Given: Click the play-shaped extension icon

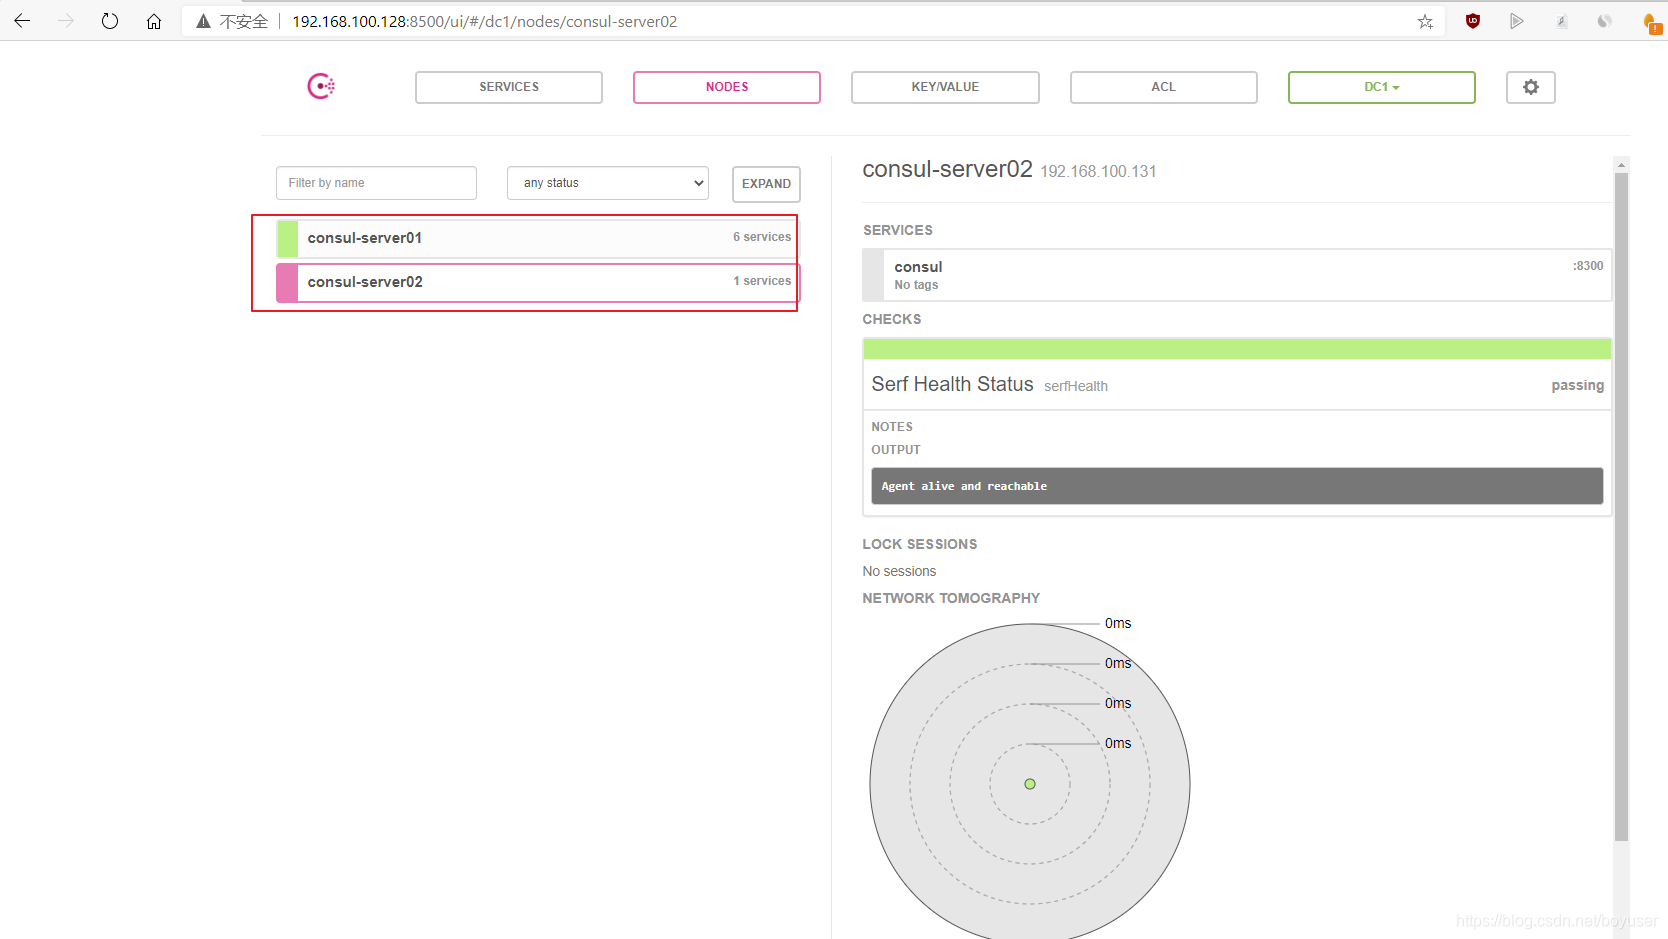Looking at the screenshot, I should [1516, 21].
